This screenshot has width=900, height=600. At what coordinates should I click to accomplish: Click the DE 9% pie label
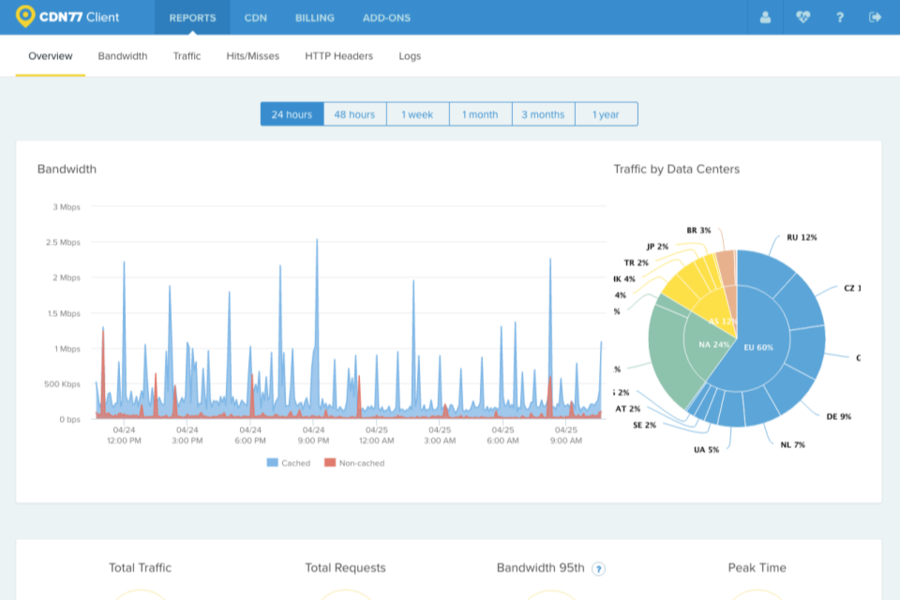click(x=839, y=416)
